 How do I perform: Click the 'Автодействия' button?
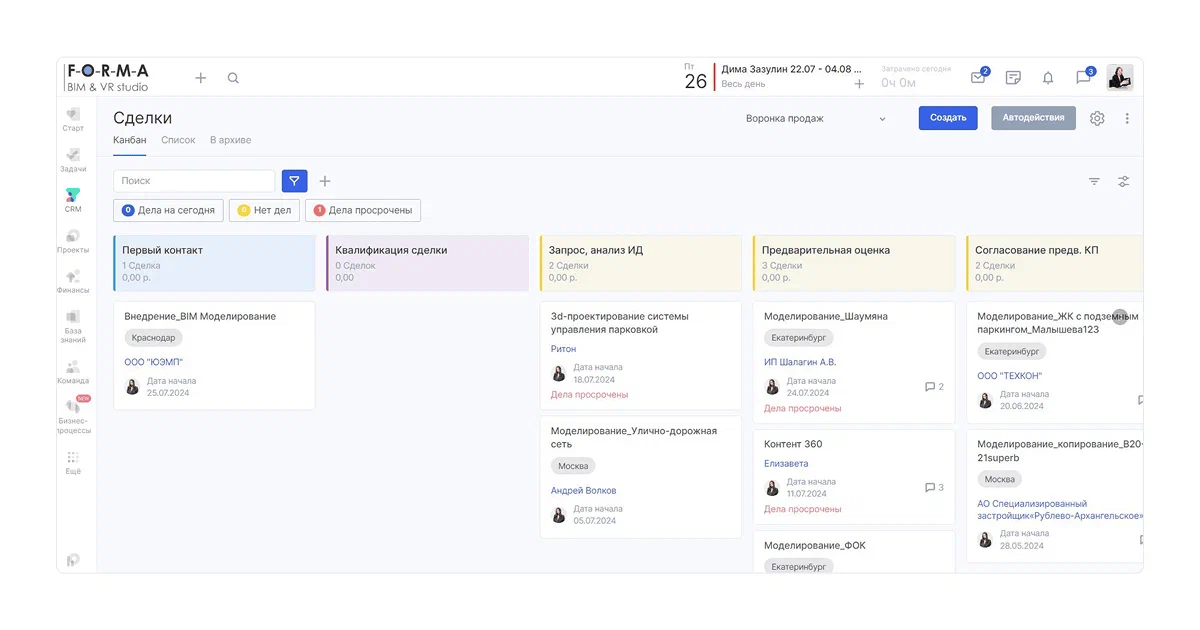coord(1033,118)
